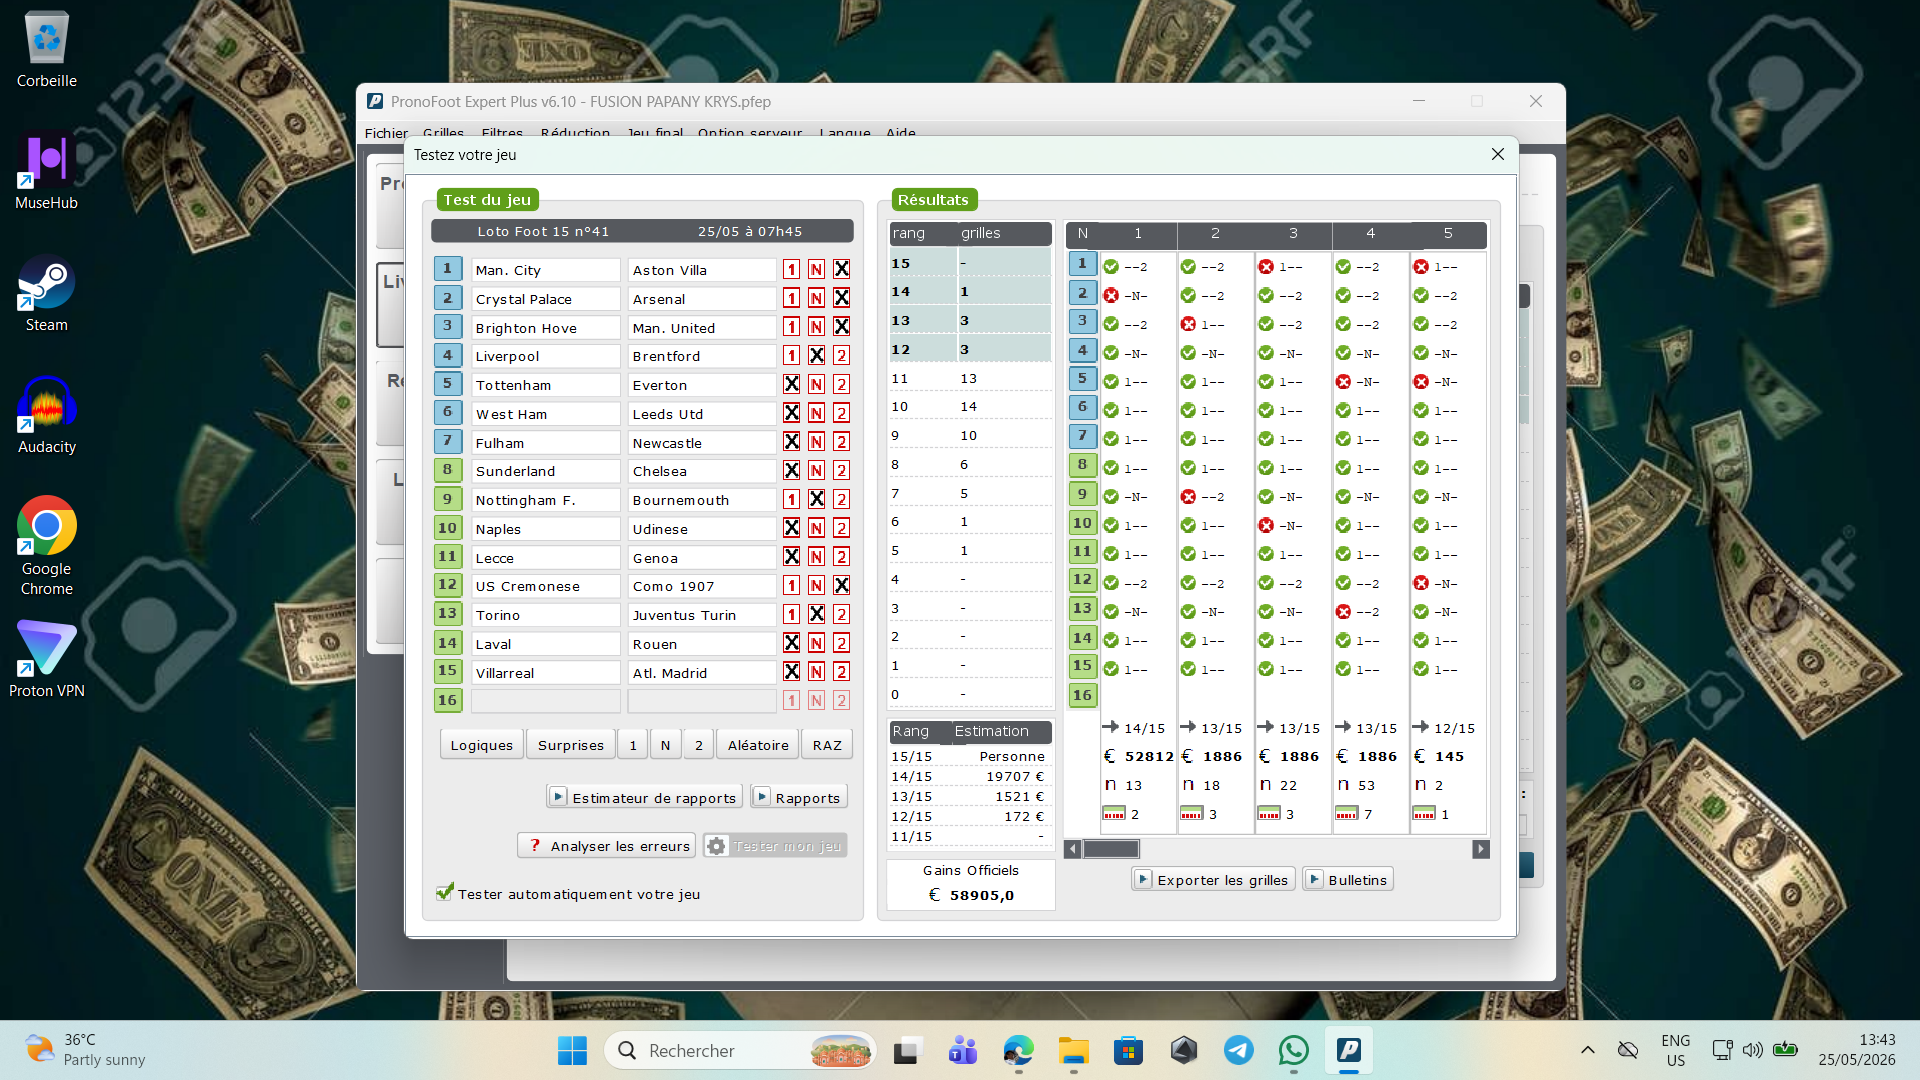The width and height of the screenshot is (1920, 1080).
Task: Toggle result N for Crystal Palace match
Action: [x=817, y=299]
